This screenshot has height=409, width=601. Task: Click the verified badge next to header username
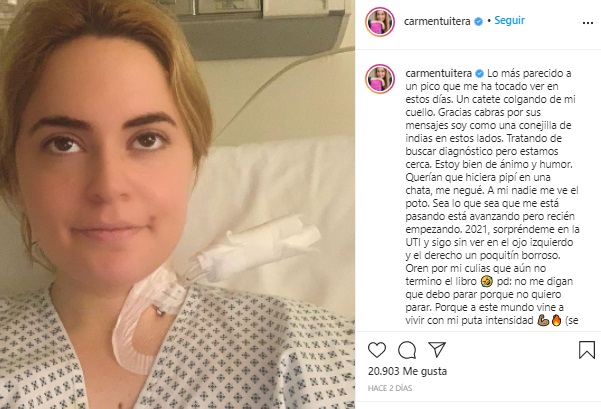[478, 21]
